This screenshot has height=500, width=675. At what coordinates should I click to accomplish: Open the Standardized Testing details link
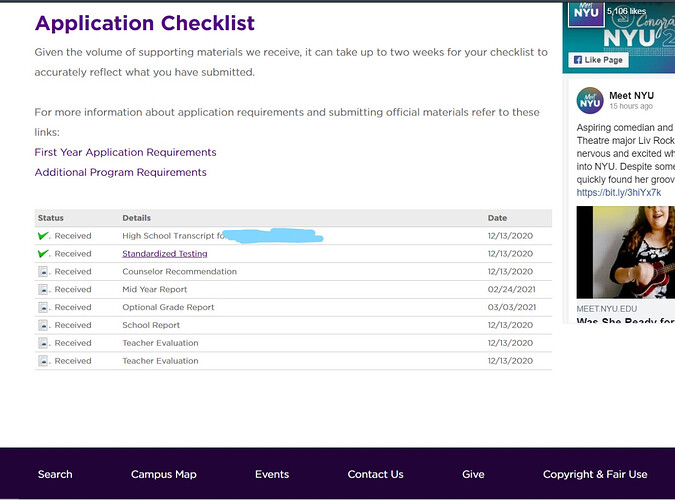click(165, 254)
